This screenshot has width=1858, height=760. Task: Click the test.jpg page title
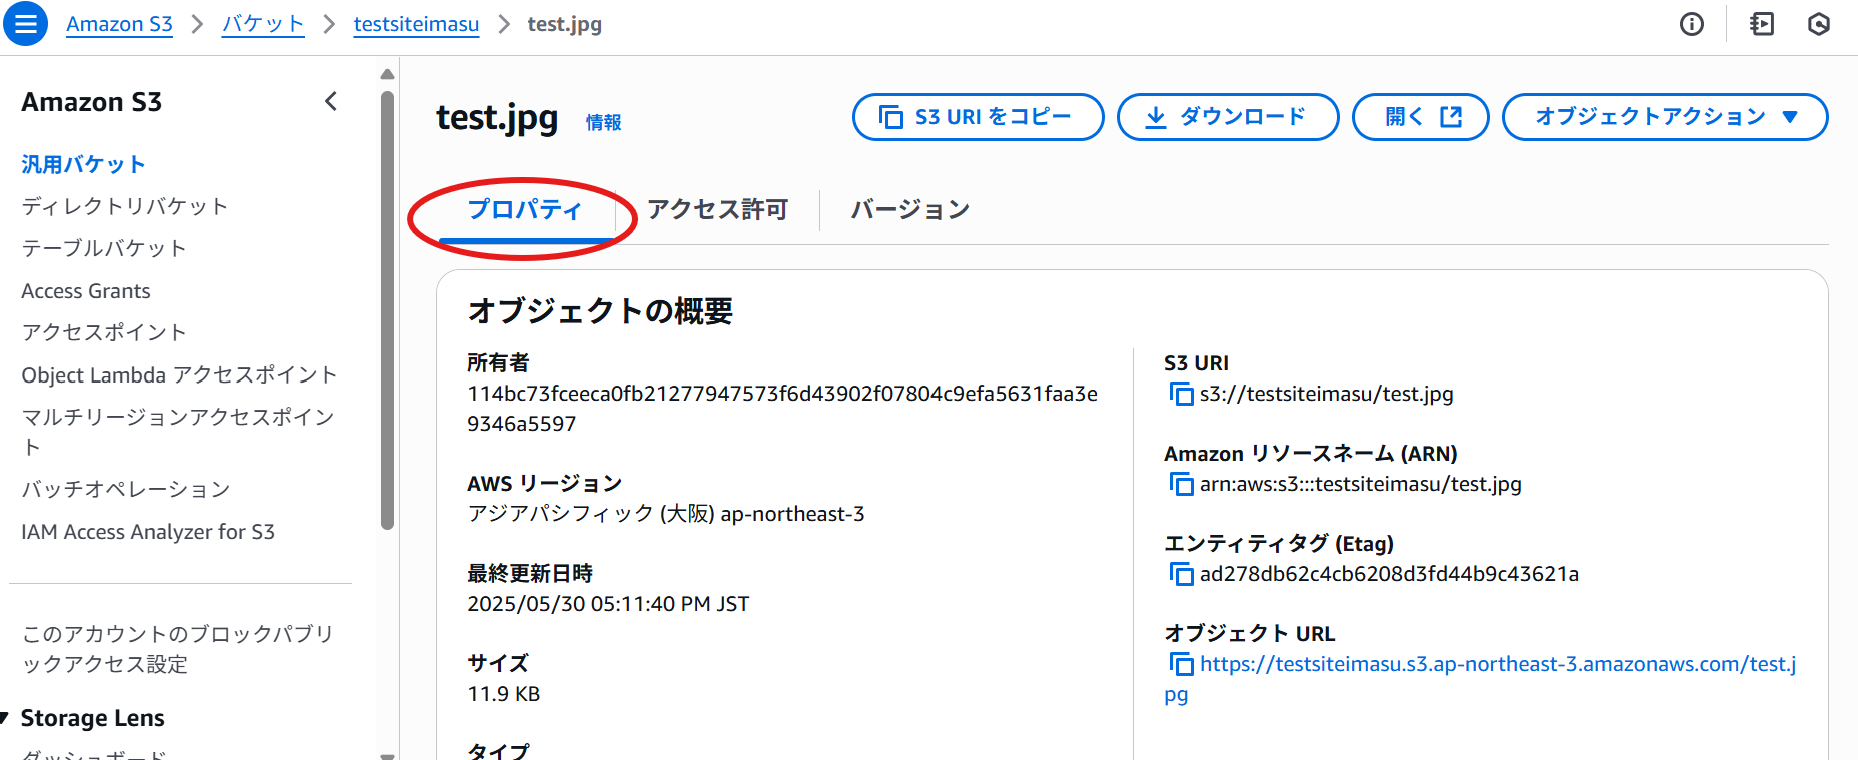pyautogui.click(x=497, y=118)
